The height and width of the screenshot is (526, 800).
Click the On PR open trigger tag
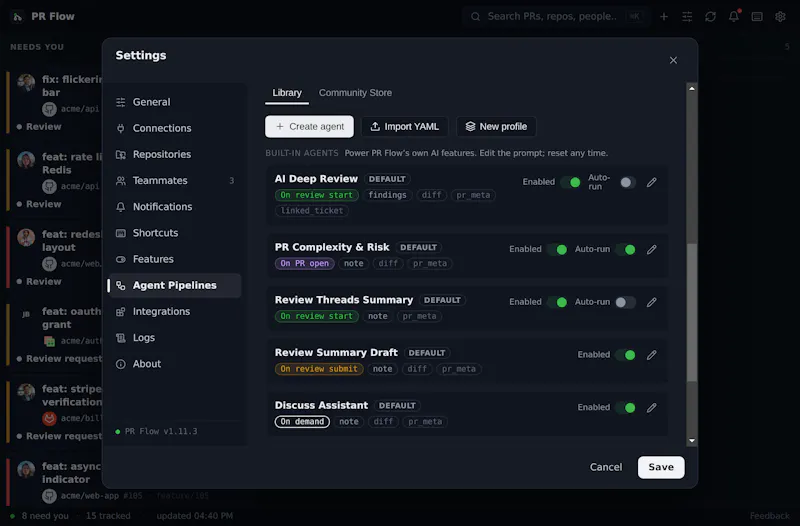pyautogui.click(x=305, y=264)
